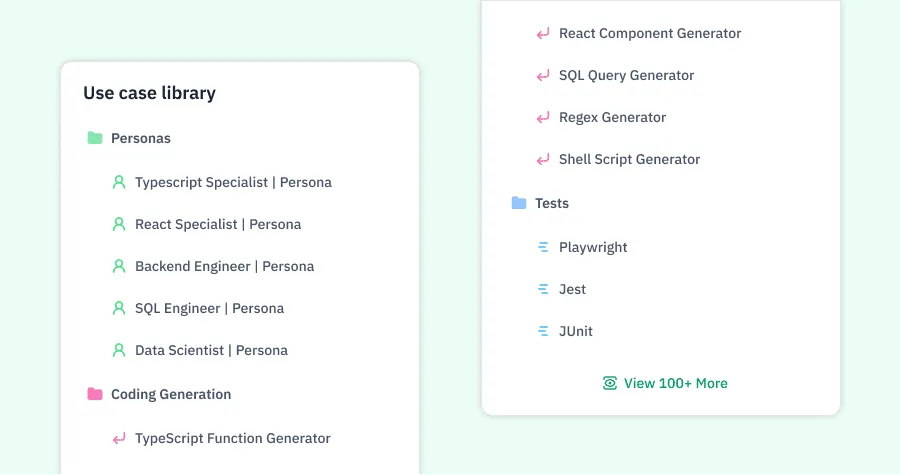Choose TypeScript Function Generator
The width and height of the screenshot is (900, 475).
tap(232, 438)
